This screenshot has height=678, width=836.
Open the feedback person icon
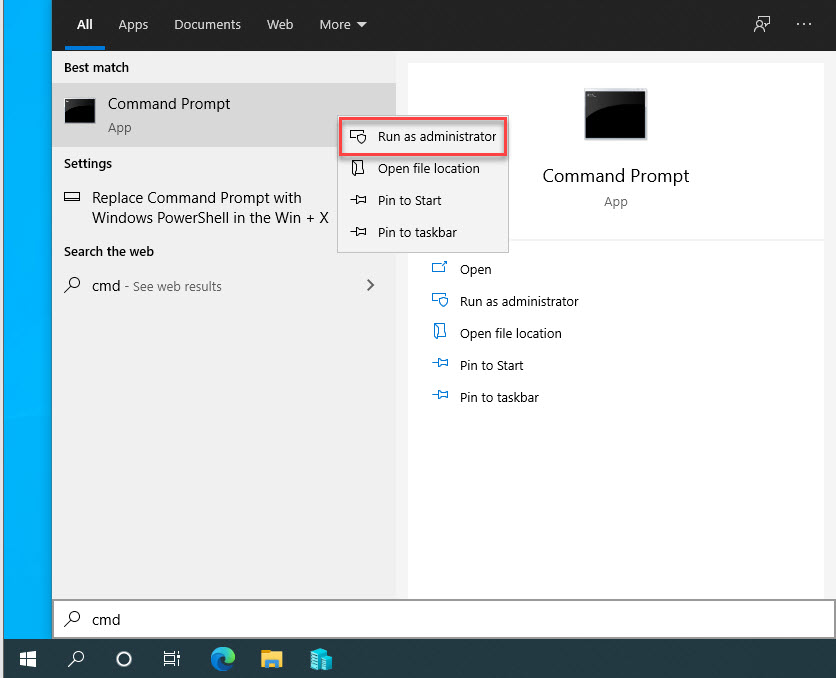click(x=762, y=24)
